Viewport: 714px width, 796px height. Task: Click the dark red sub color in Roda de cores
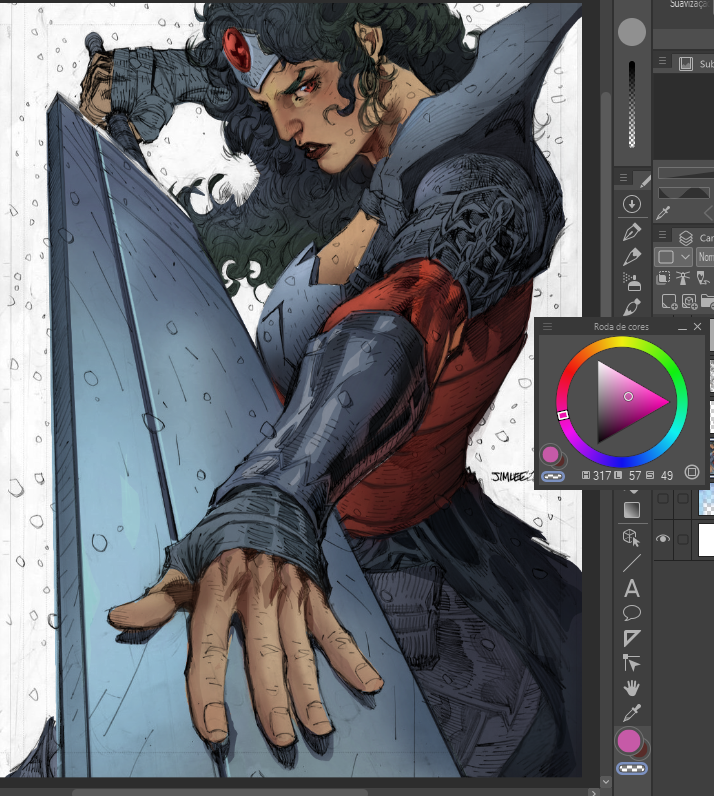coord(562,461)
